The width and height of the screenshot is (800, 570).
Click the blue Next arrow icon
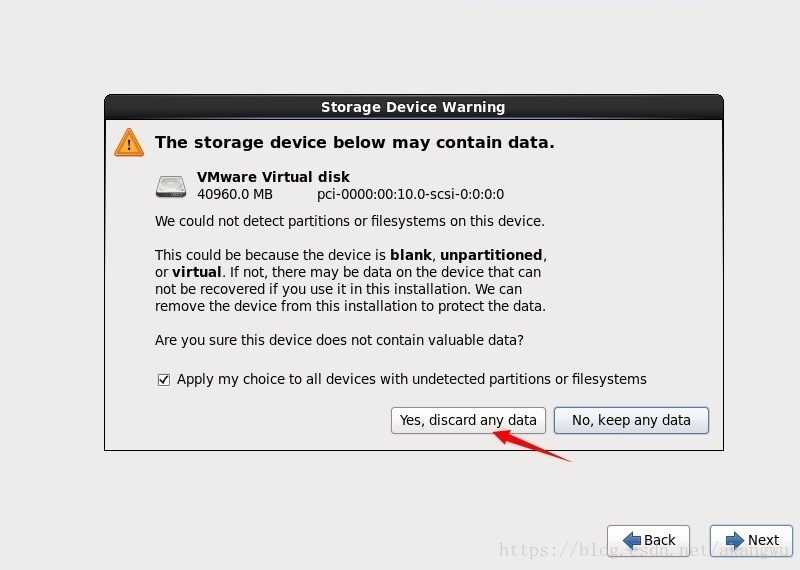735,540
